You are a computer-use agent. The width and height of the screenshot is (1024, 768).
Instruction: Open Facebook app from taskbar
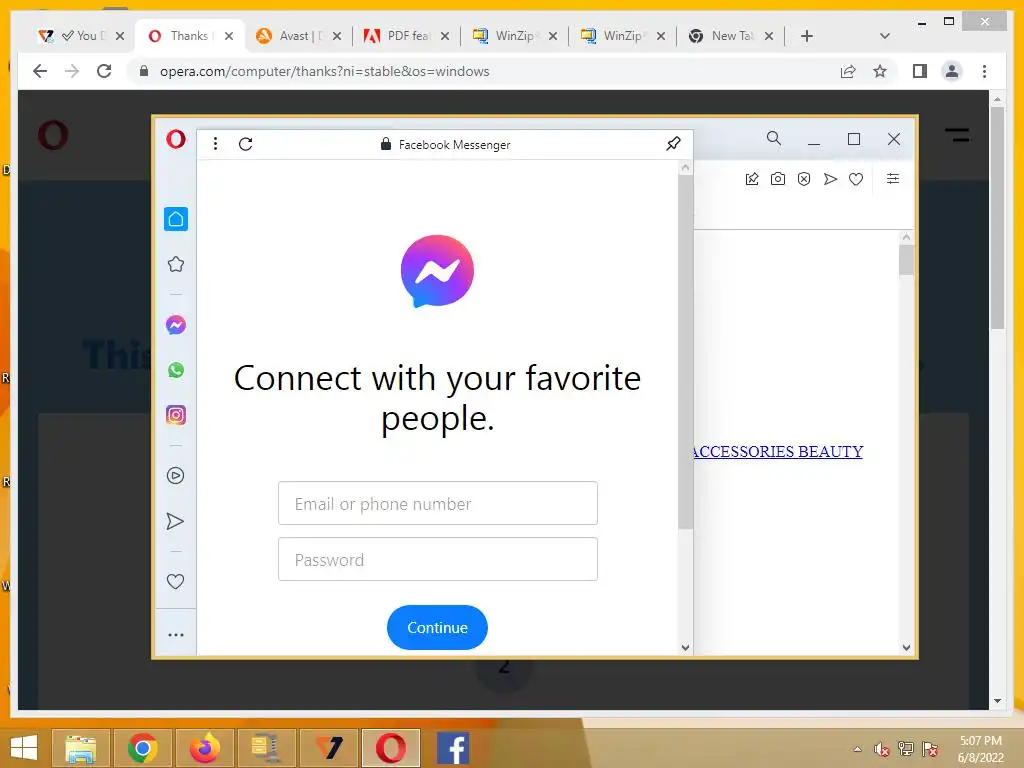coord(453,748)
